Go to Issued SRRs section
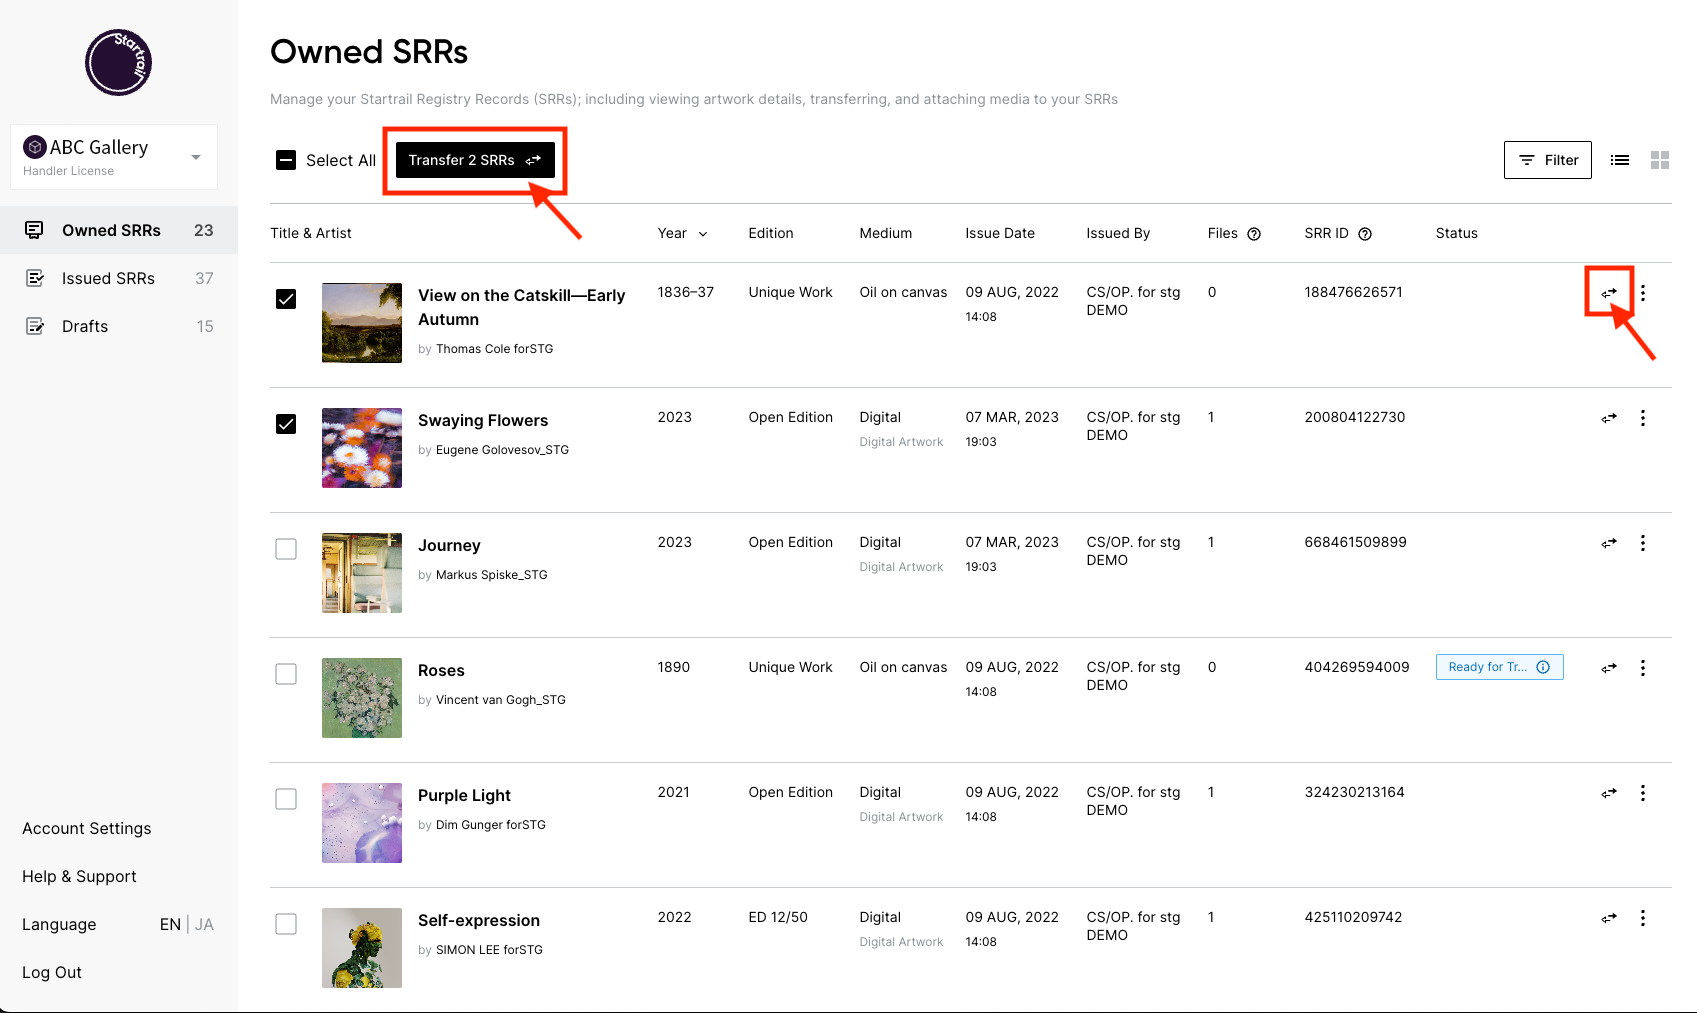Image resolution: width=1697 pixels, height=1013 pixels. (x=108, y=278)
